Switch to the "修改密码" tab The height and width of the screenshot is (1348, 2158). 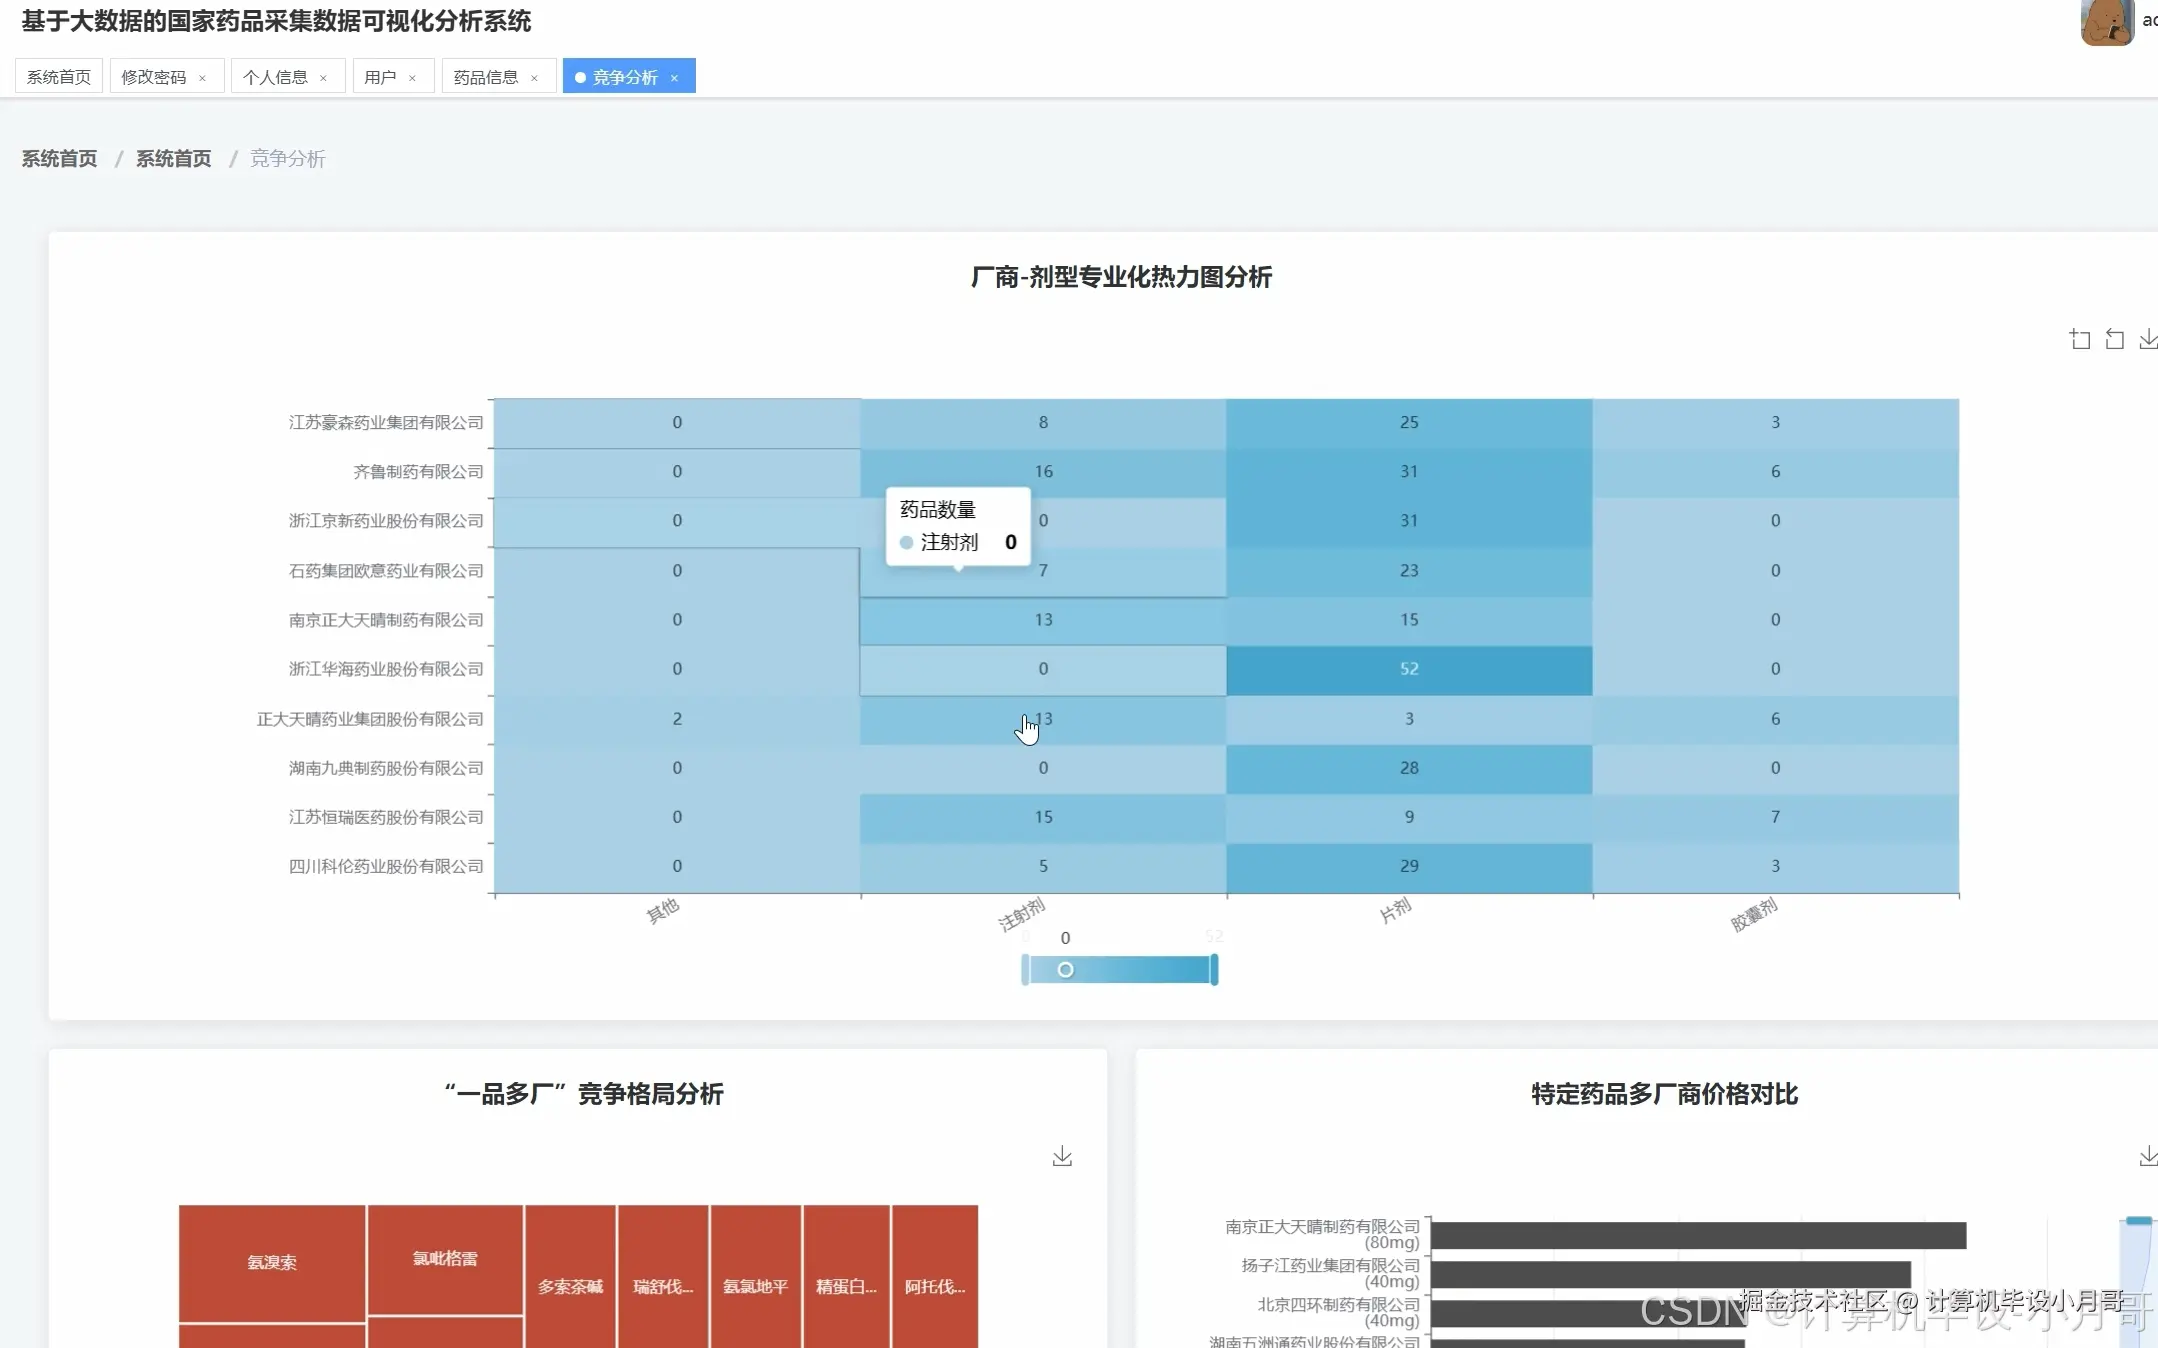[x=153, y=76]
